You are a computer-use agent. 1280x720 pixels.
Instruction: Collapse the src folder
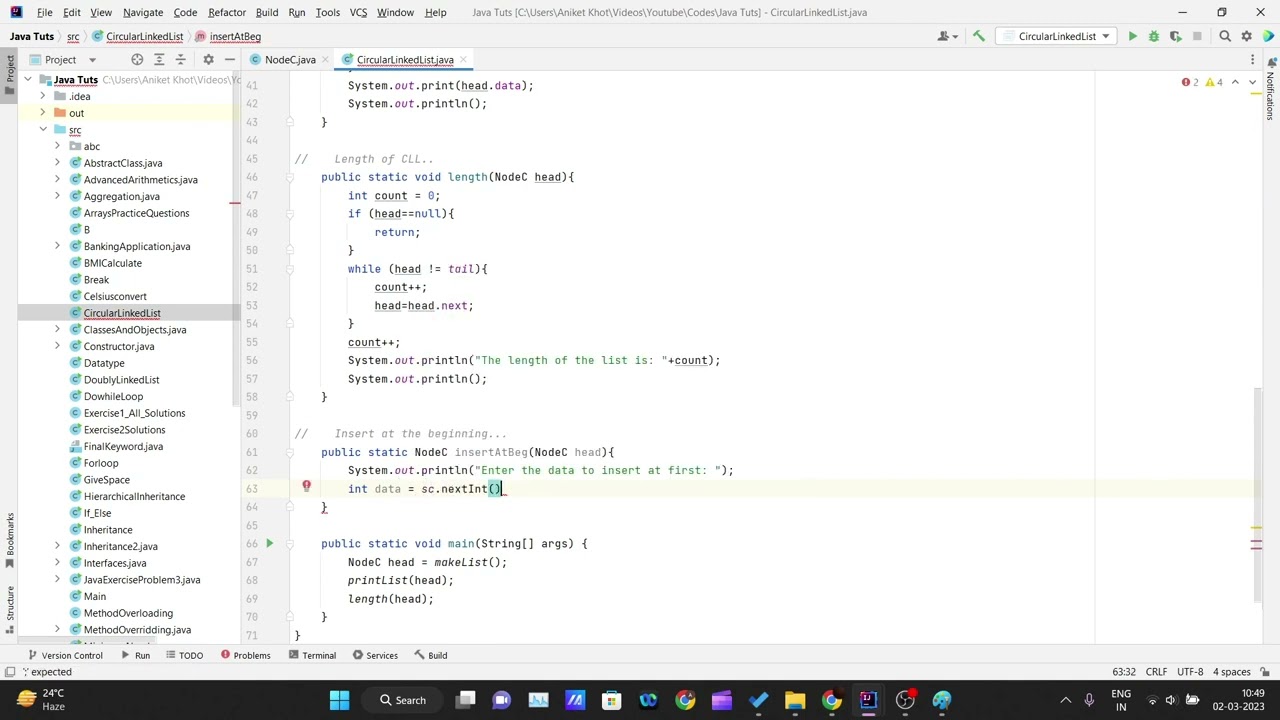point(43,130)
